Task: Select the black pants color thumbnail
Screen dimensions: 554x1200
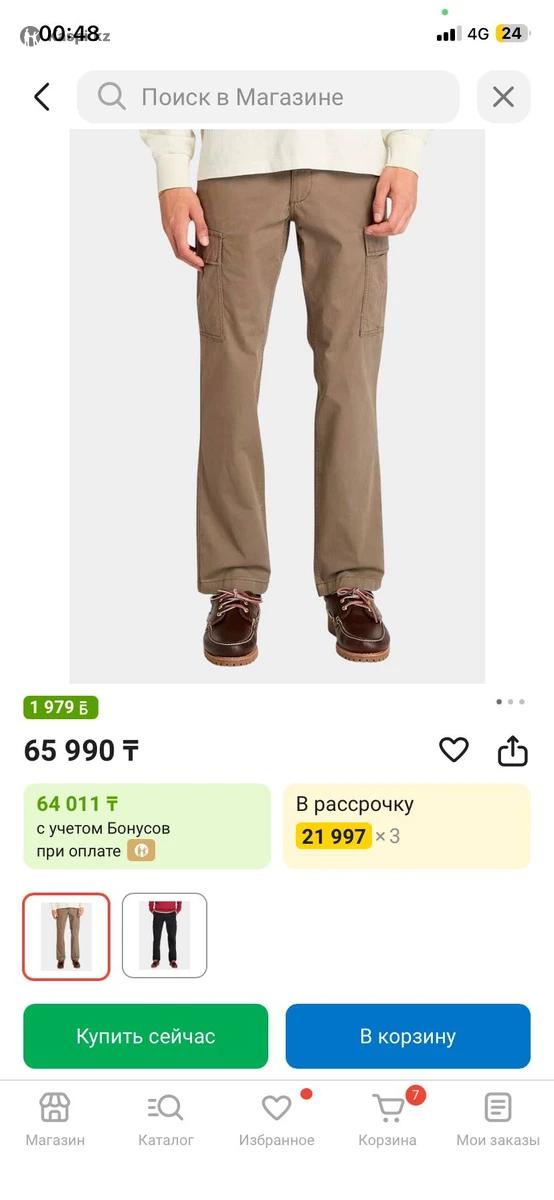Action: click(165, 935)
